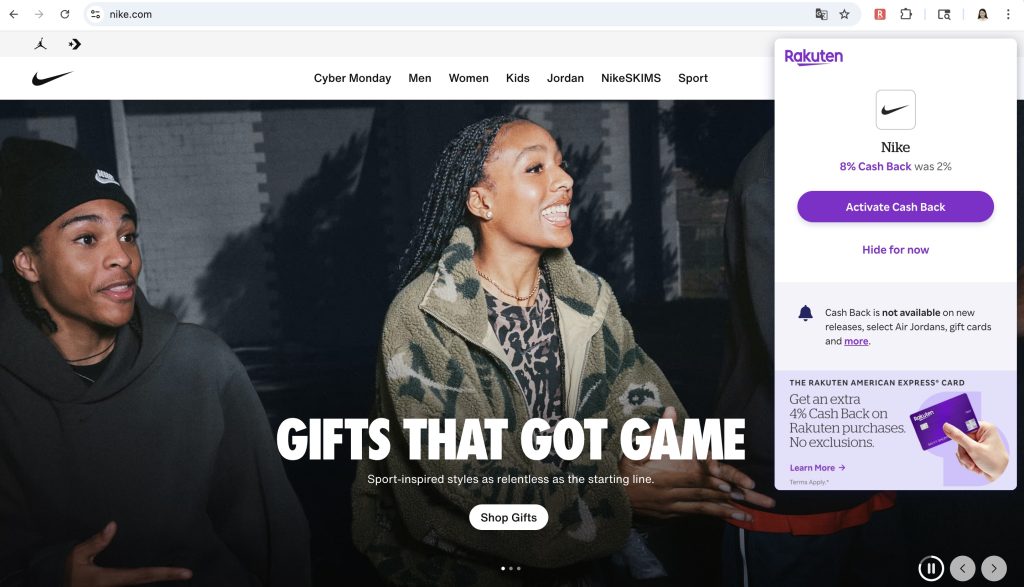Open the Converse brand icon link
The width and height of the screenshot is (1024, 587).
[74, 44]
